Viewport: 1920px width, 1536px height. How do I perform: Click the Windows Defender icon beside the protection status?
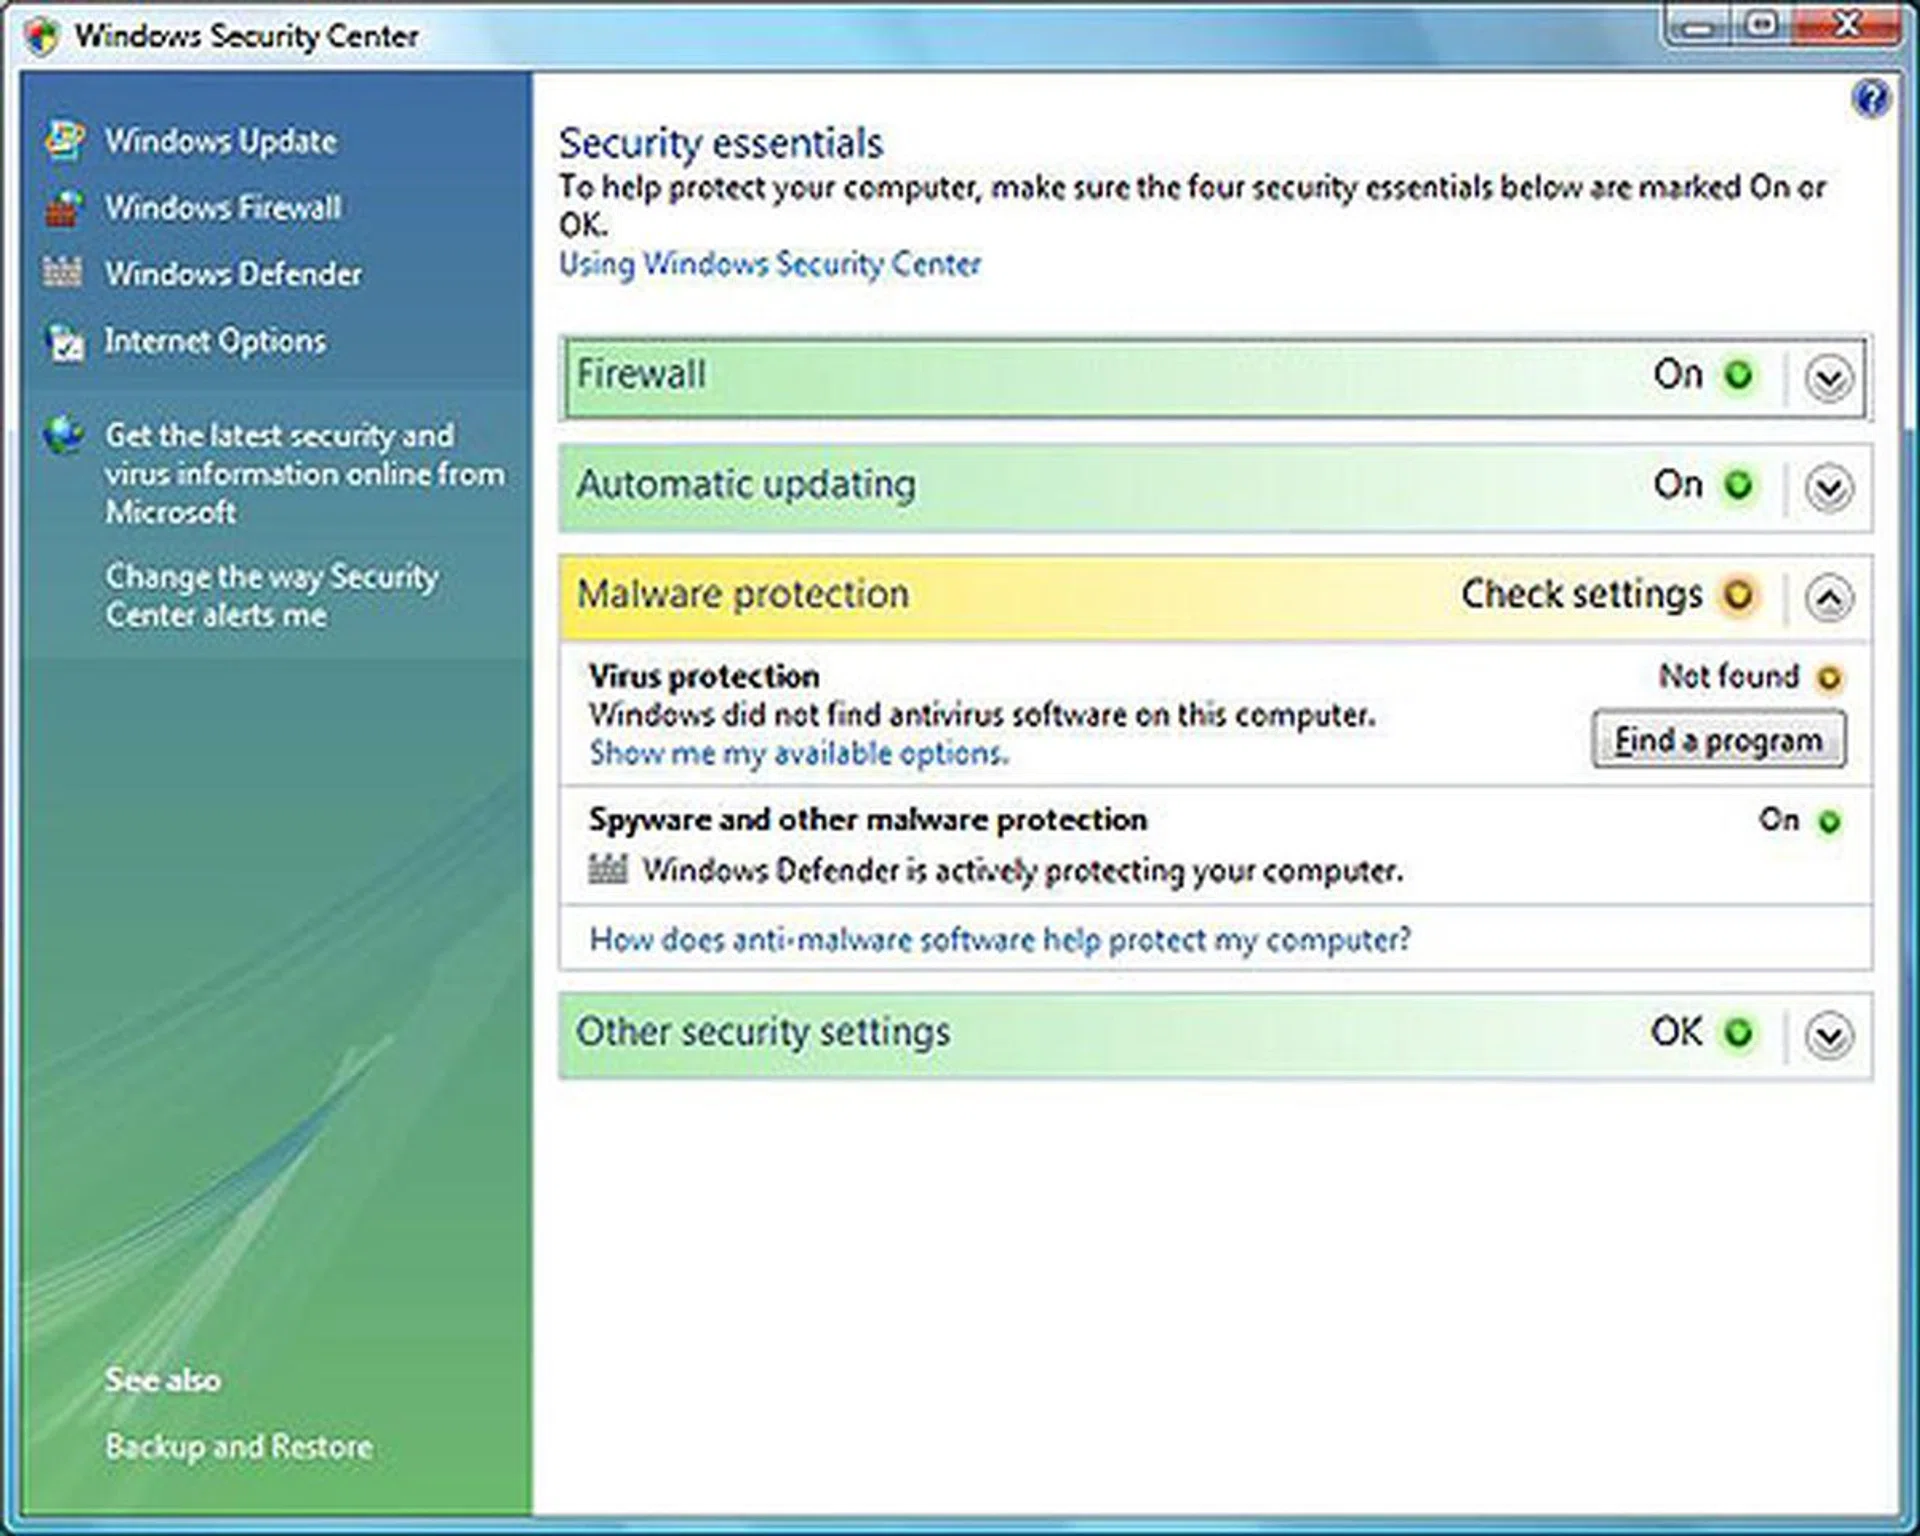pyautogui.click(x=610, y=869)
